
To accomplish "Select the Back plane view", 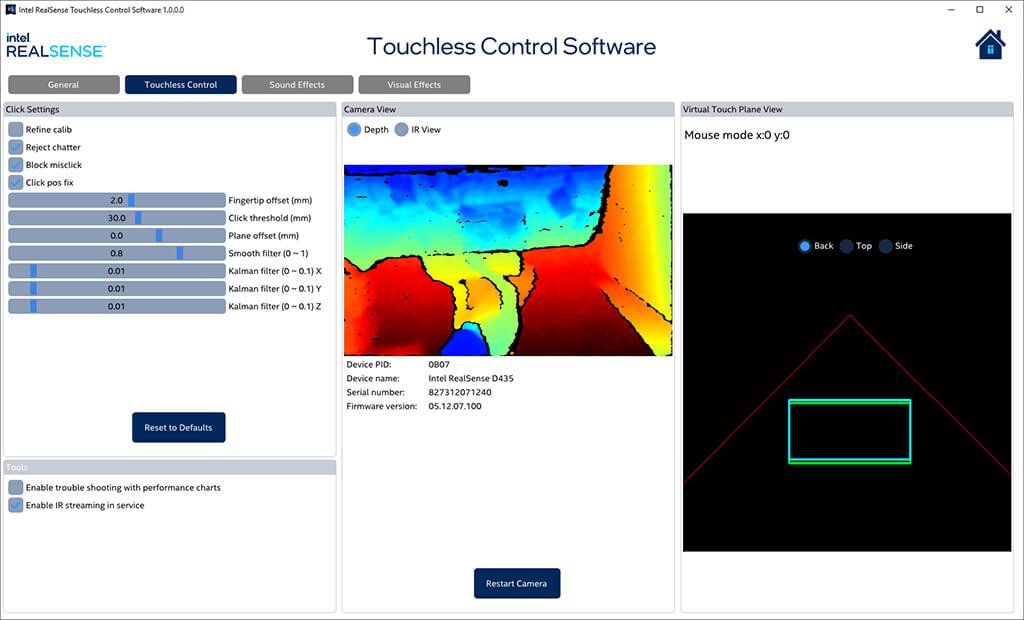I will 805,246.
